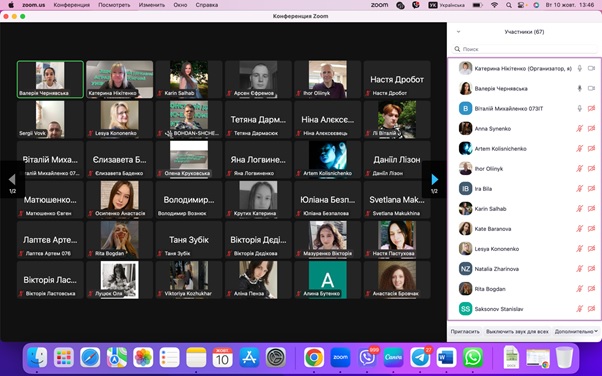602x376 pixels.
Task: Open keyboard input language menu Українська
Action: click(x=447, y=5)
